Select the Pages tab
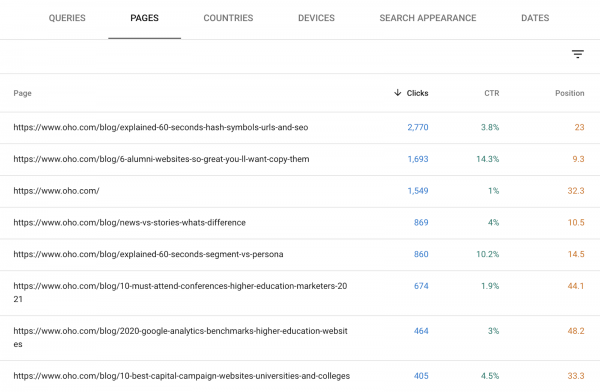 (x=144, y=18)
